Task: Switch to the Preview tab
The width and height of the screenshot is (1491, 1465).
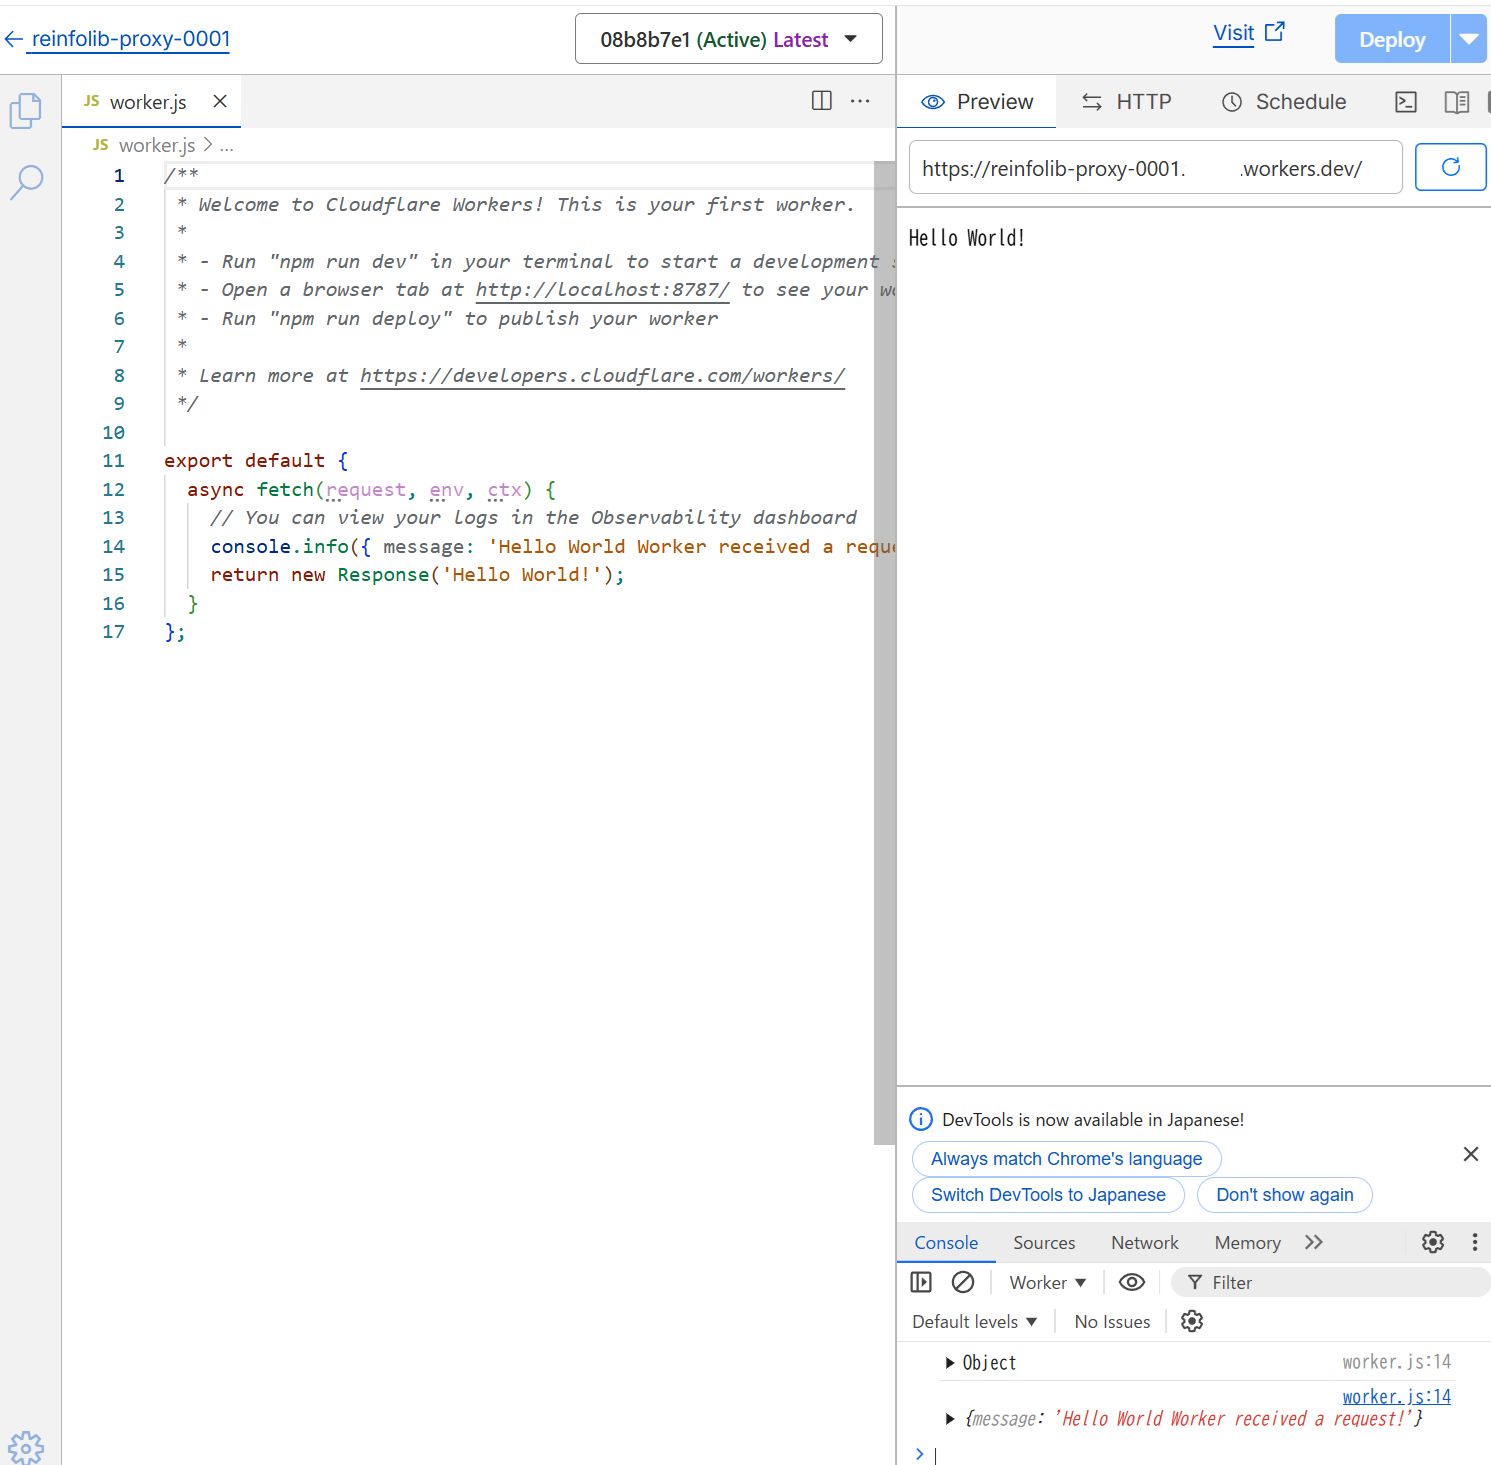Action: click(977, 101)
